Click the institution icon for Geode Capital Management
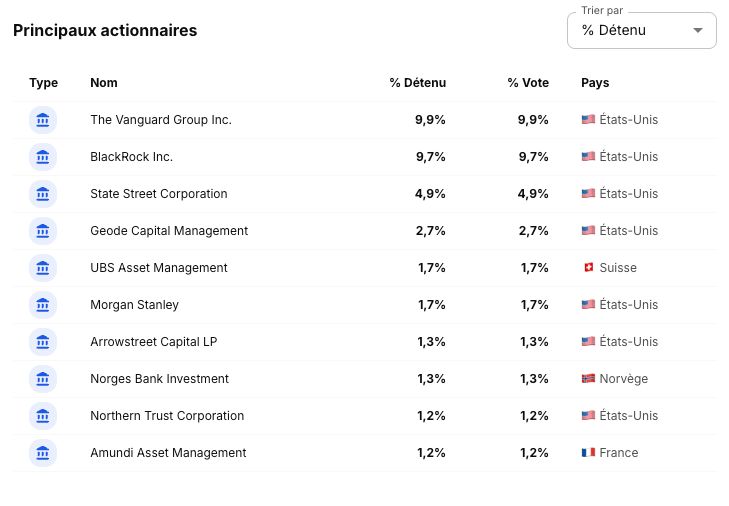Viewport: 729px width, 506px height. (43, 231)
